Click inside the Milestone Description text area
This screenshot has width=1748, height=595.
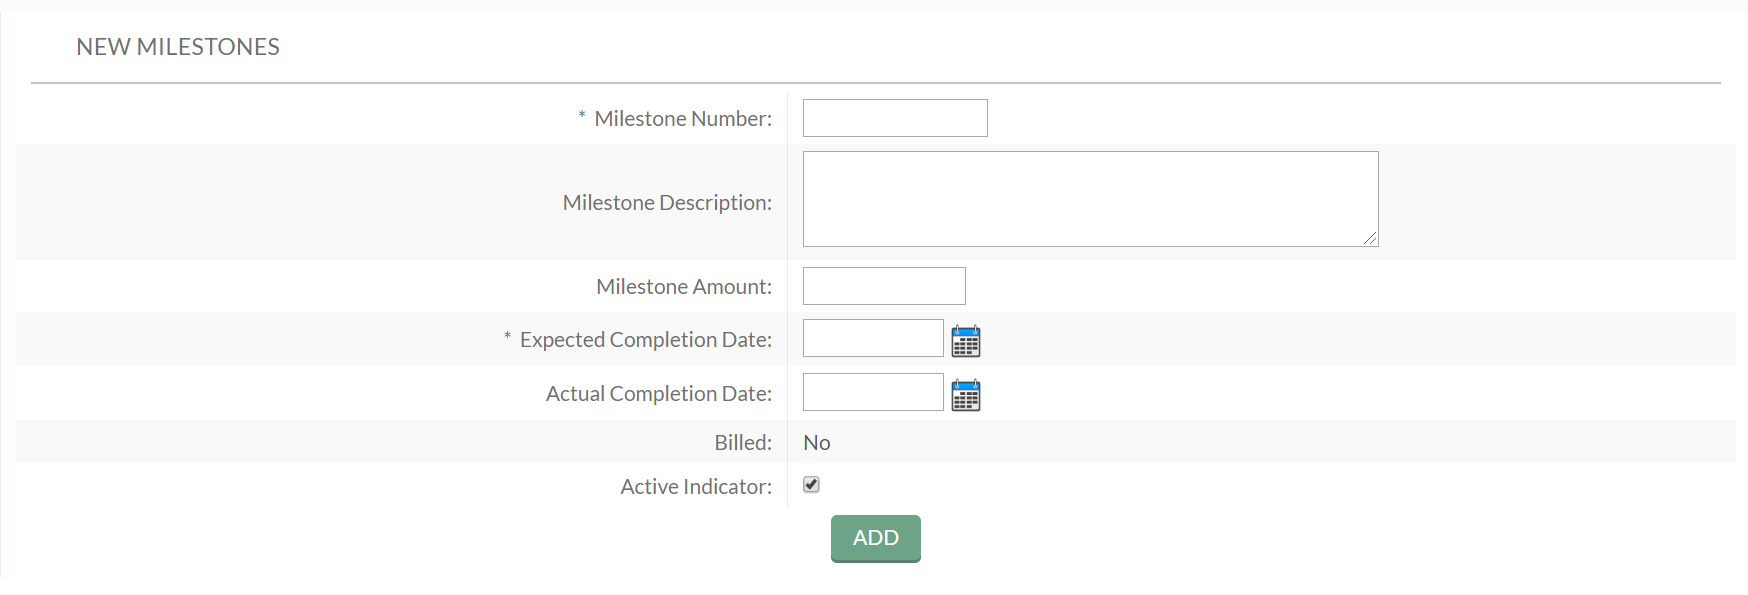pyautogui.click(x=1091, y=199)
